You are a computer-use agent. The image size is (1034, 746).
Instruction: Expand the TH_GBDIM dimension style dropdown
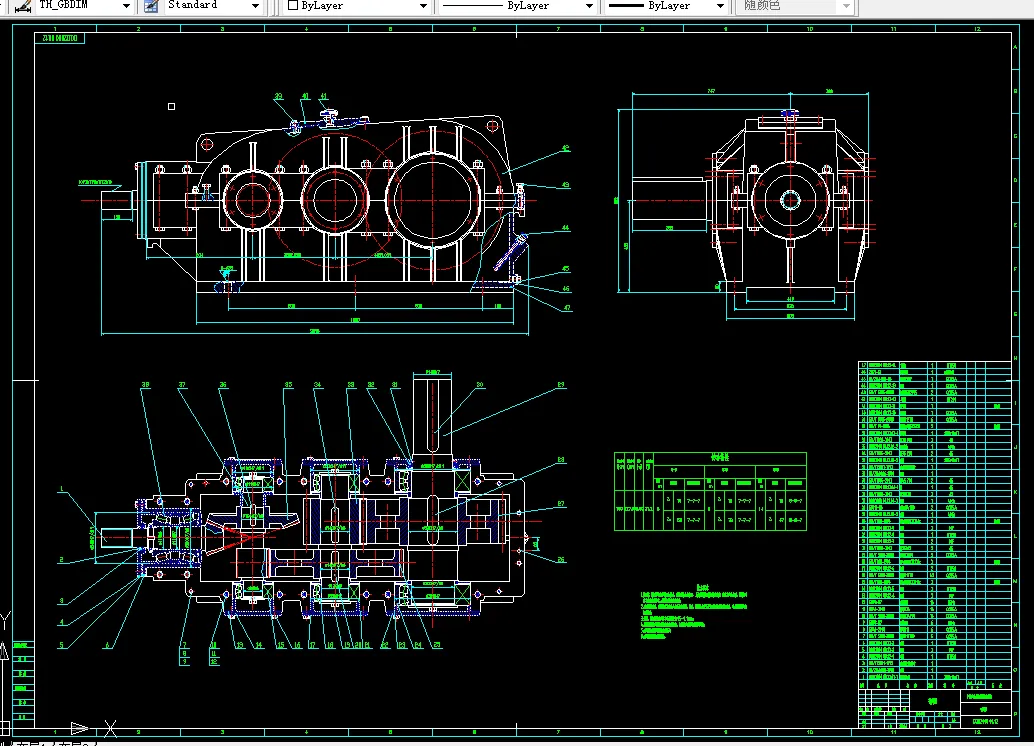coord(126,6)
